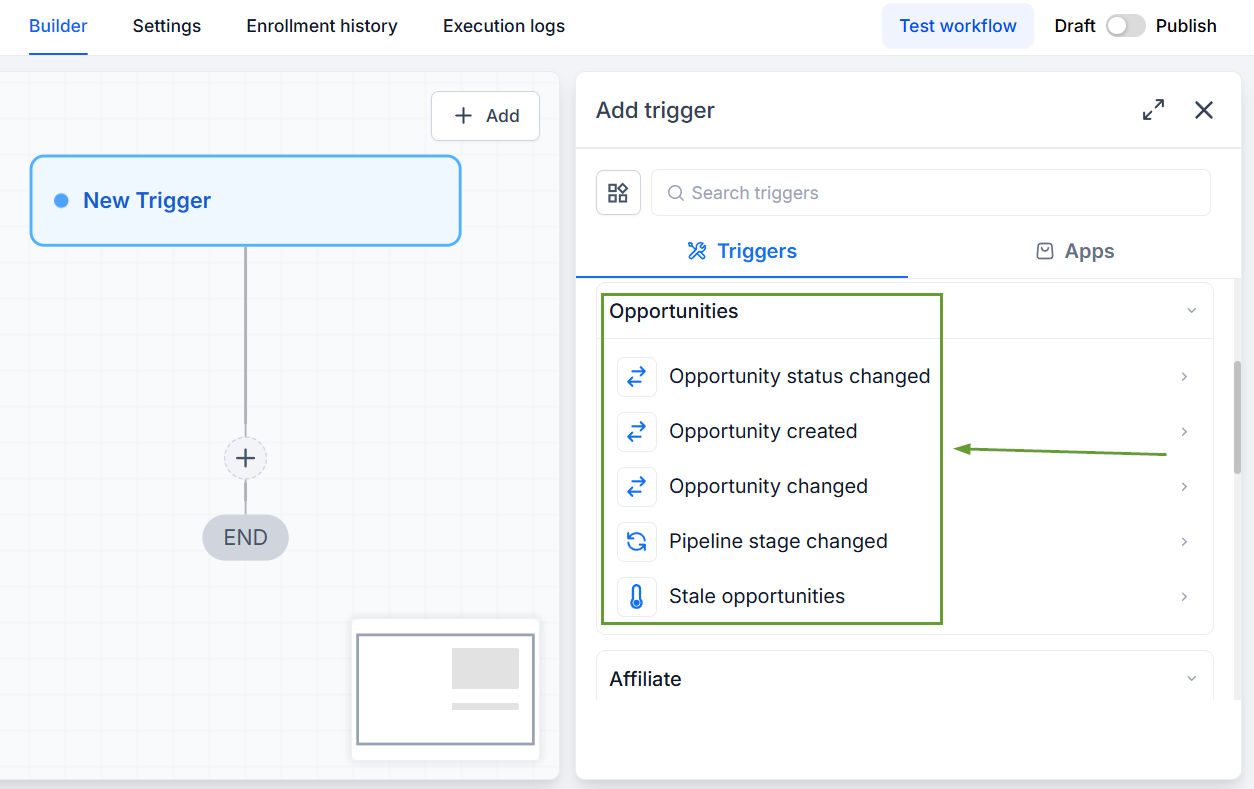Click the Opportunity status changed icon
This screenshot has height=789, width=1254.
pyautogui.click(x=637, y=377)
